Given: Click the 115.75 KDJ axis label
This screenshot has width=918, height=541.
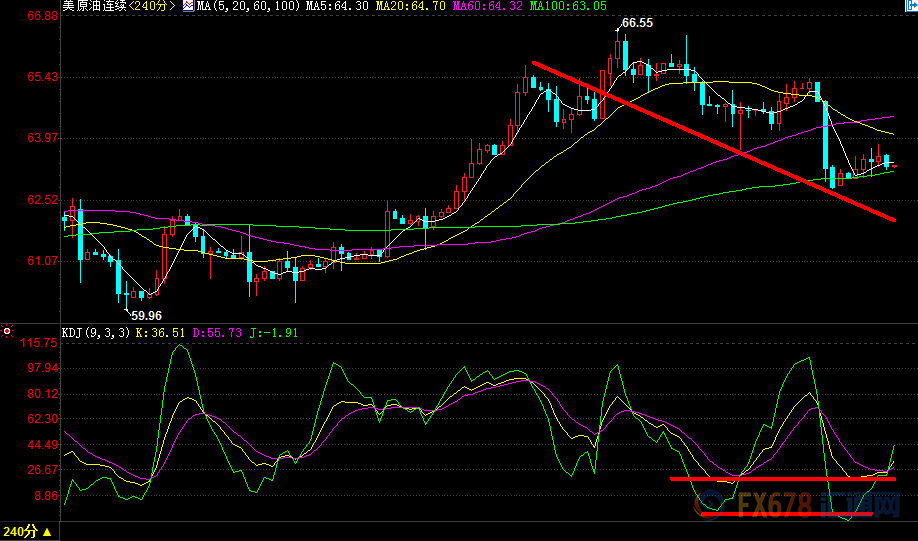Looking at the screenshot, I should (x=39, y=343).
